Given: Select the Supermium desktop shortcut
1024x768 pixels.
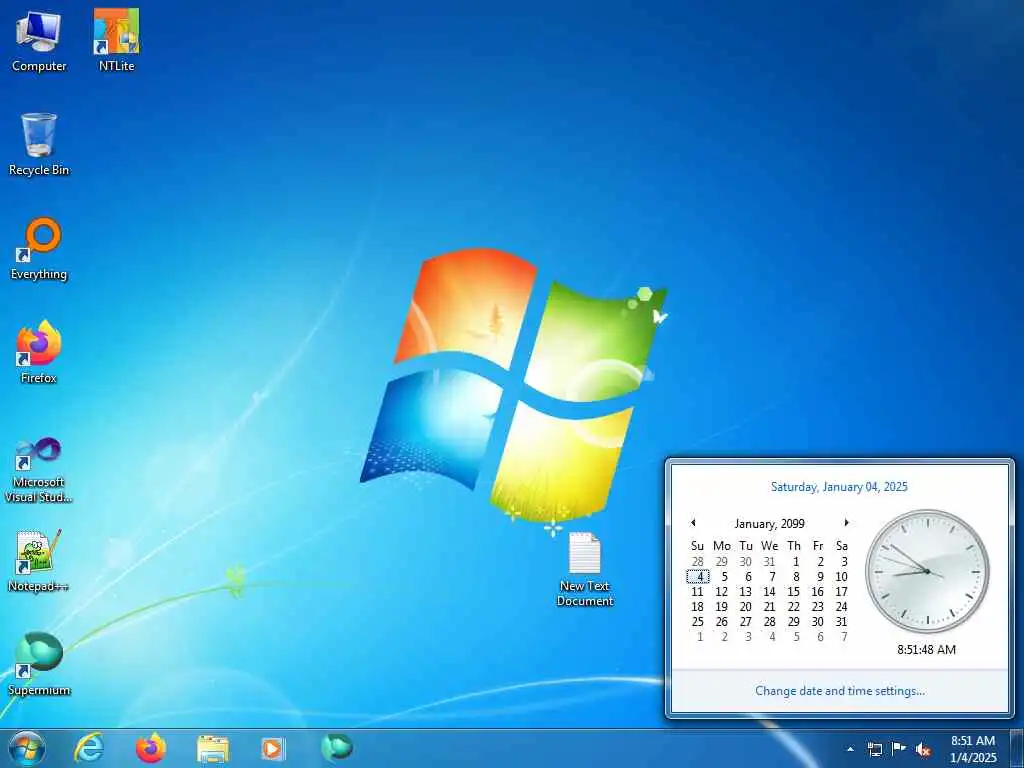Looking at the screenshot, I should tap(39, 664).
